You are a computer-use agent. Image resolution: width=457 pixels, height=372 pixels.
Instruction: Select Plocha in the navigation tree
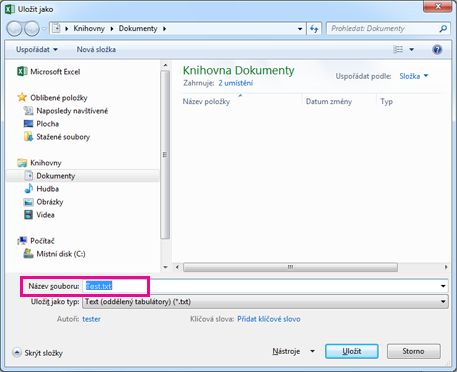click(x=47, y=124)
